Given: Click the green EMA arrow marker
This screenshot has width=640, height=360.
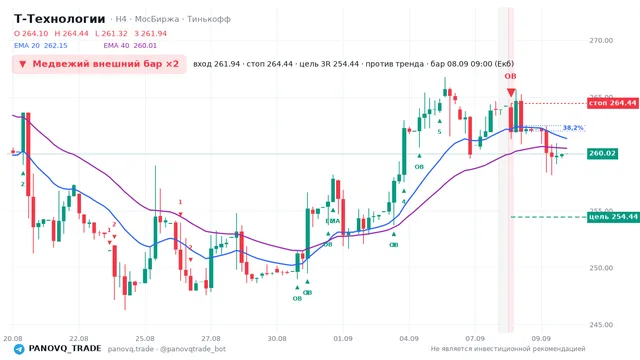Looking at the screenshot, I should pyautogui.click(x=333, y=217).
